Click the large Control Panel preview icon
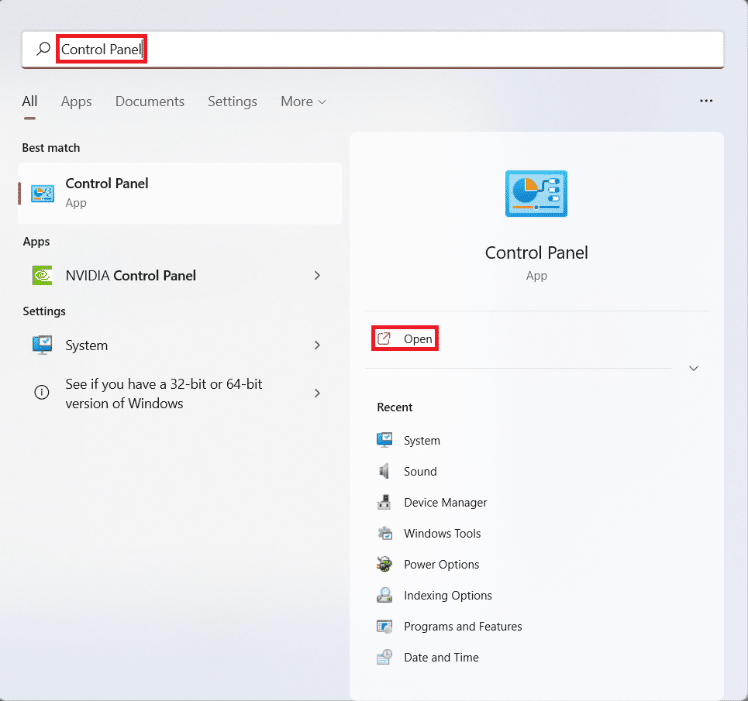Viewport: 748px width, 701px height. 536,193
